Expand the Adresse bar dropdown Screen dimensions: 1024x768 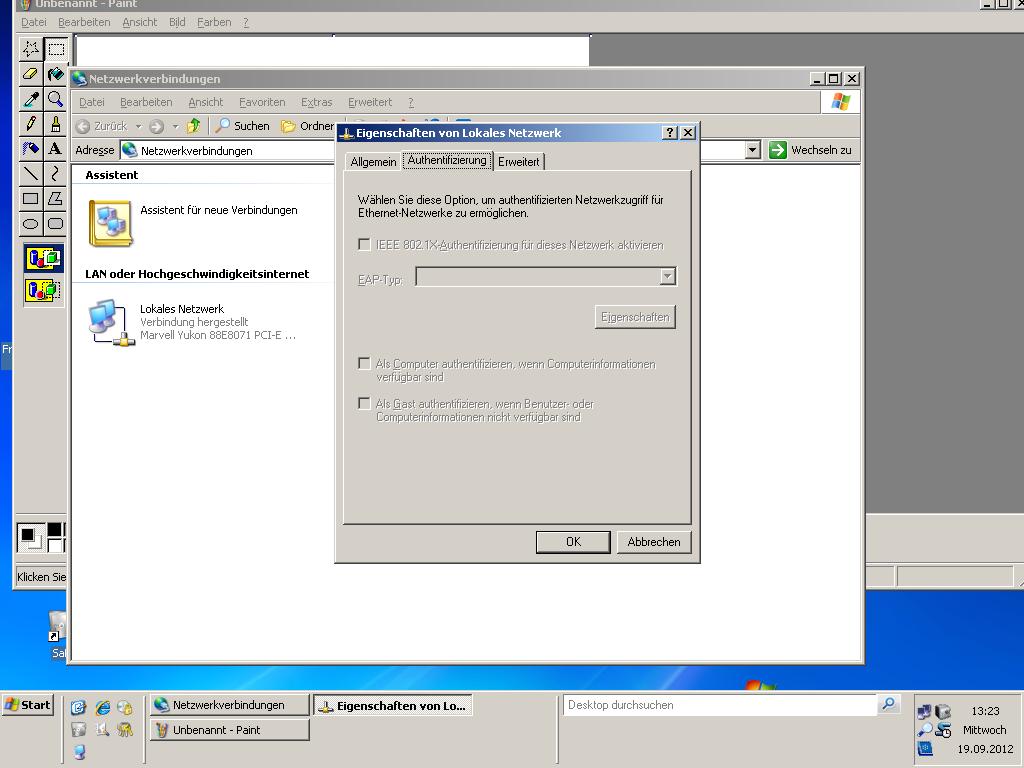tap(753, 150)
